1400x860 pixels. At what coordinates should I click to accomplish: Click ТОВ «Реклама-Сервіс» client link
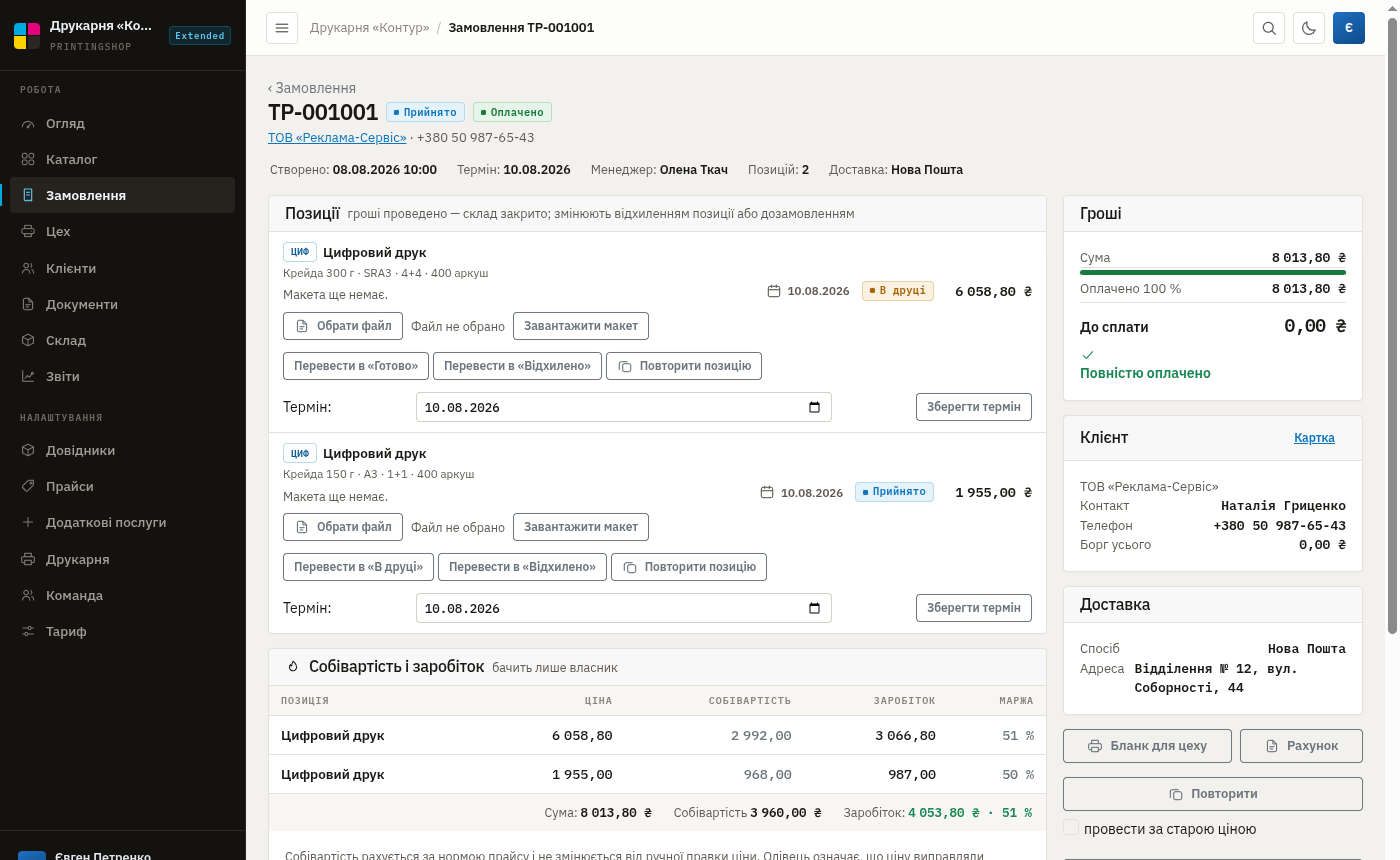337,137
